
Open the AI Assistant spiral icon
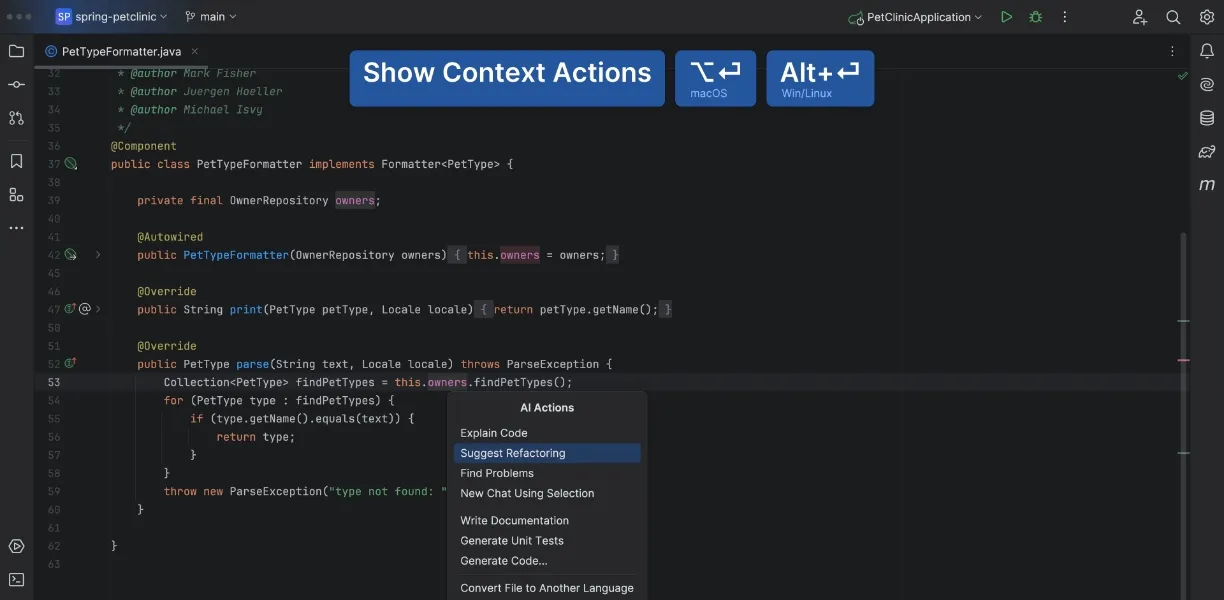tap(1207, 85)
